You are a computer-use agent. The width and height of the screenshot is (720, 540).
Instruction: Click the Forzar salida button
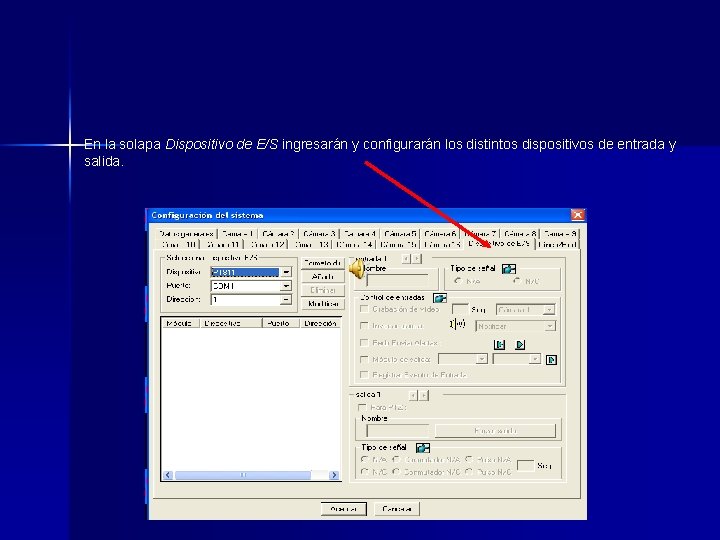[495, 431]
